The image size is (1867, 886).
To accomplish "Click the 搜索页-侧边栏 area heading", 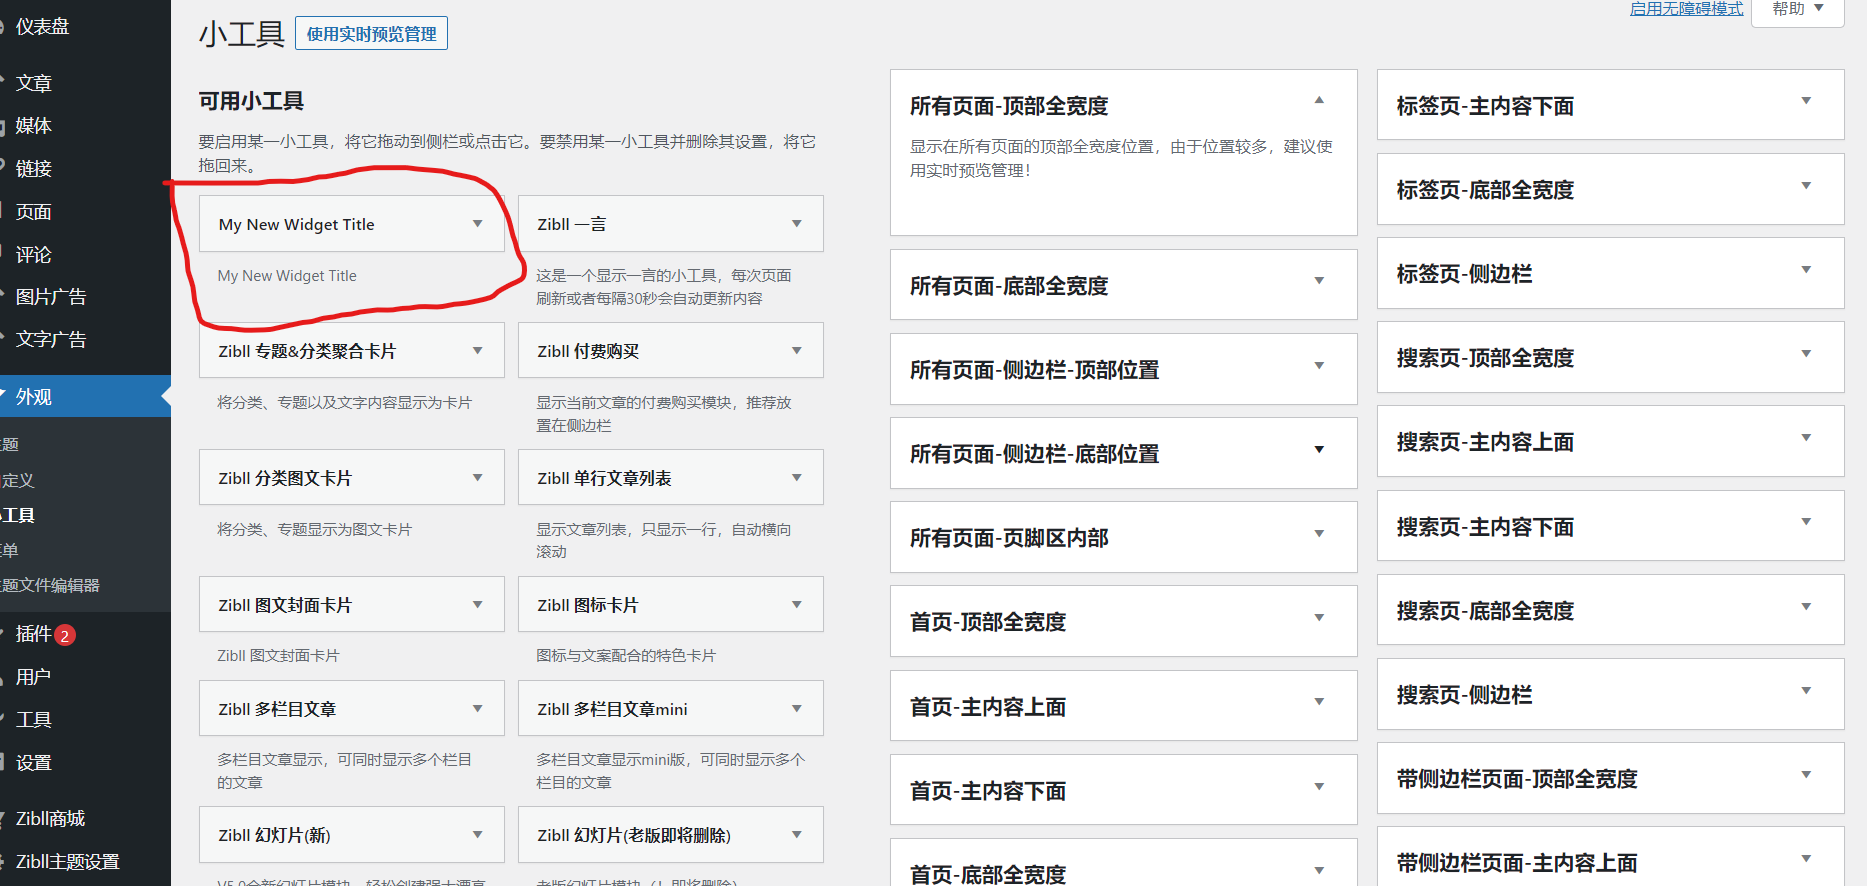I will 1464,695.
